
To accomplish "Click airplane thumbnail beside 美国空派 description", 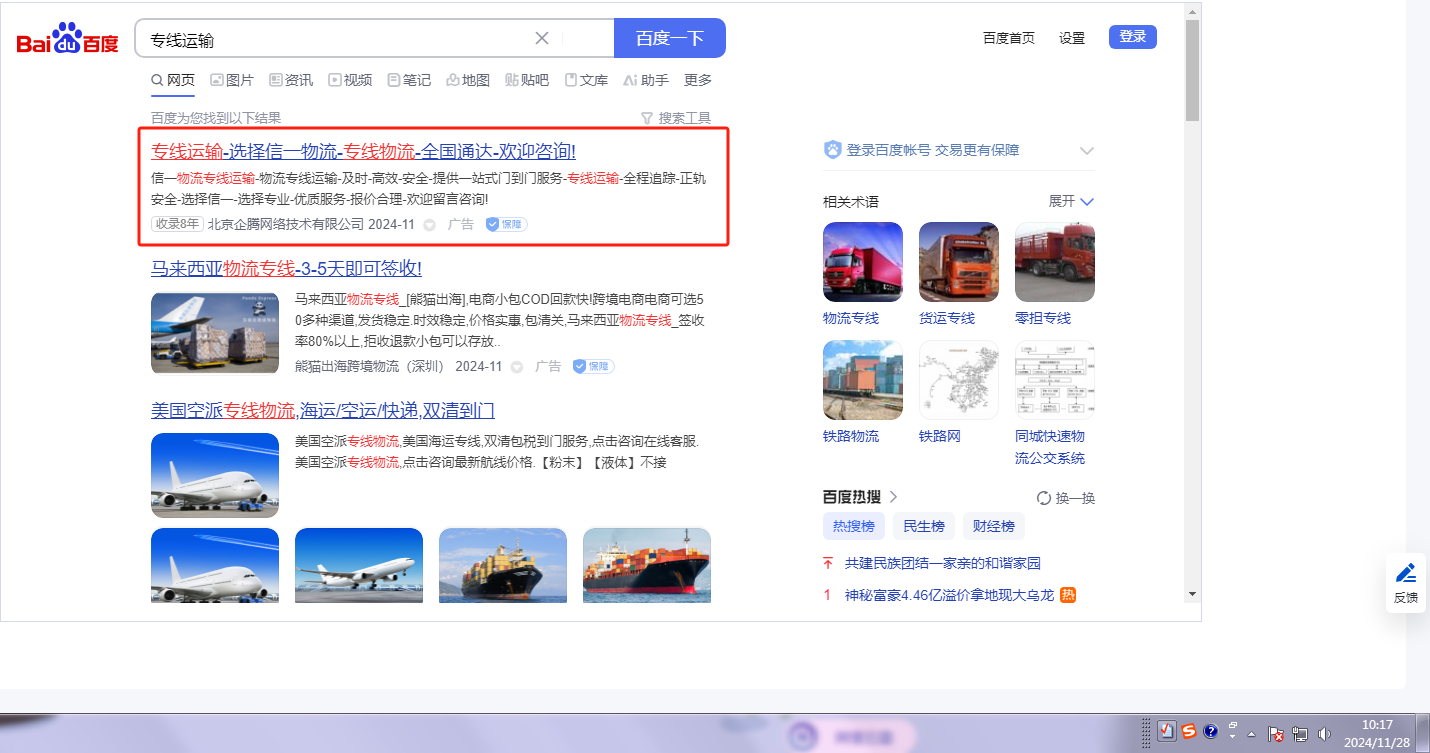I will tap(215, 475).
